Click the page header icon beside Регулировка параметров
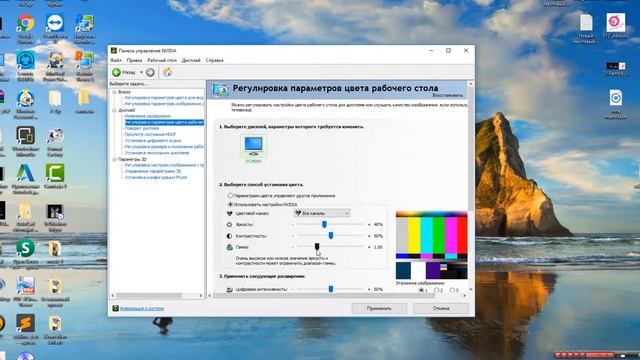This screenshot has height=360, width=640. coord(220,89)
